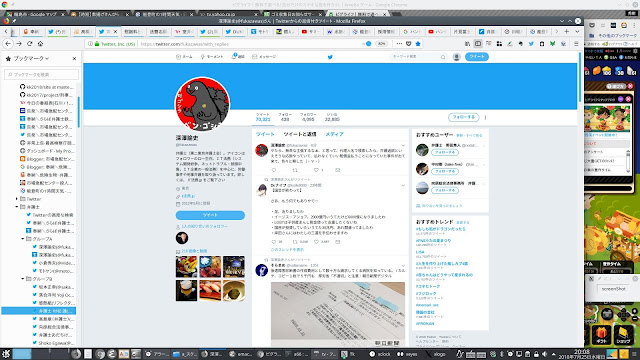Image resolution: width=640 pixels, height=360 pixels.
Task: Open xclock from the taskbar
Action: 380,354
